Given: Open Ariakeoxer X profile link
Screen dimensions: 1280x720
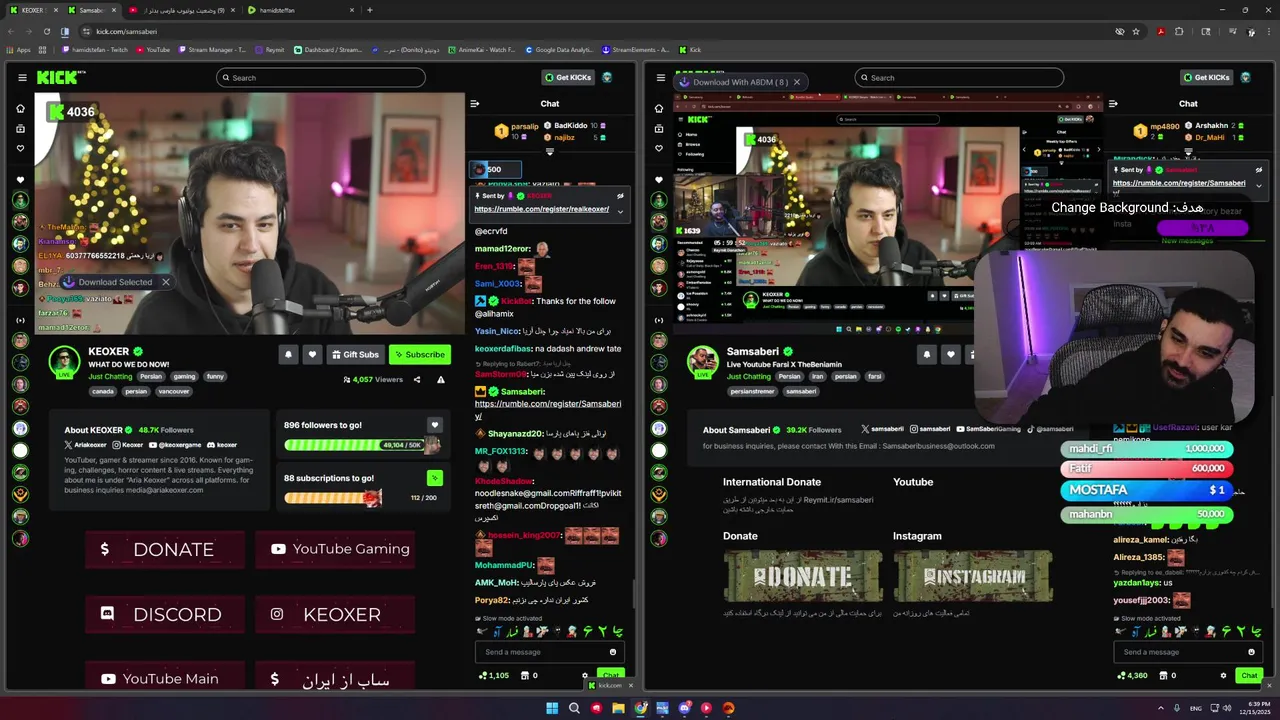Looking at the screenshot, I should pyautogui.click(x=85, y=445).
